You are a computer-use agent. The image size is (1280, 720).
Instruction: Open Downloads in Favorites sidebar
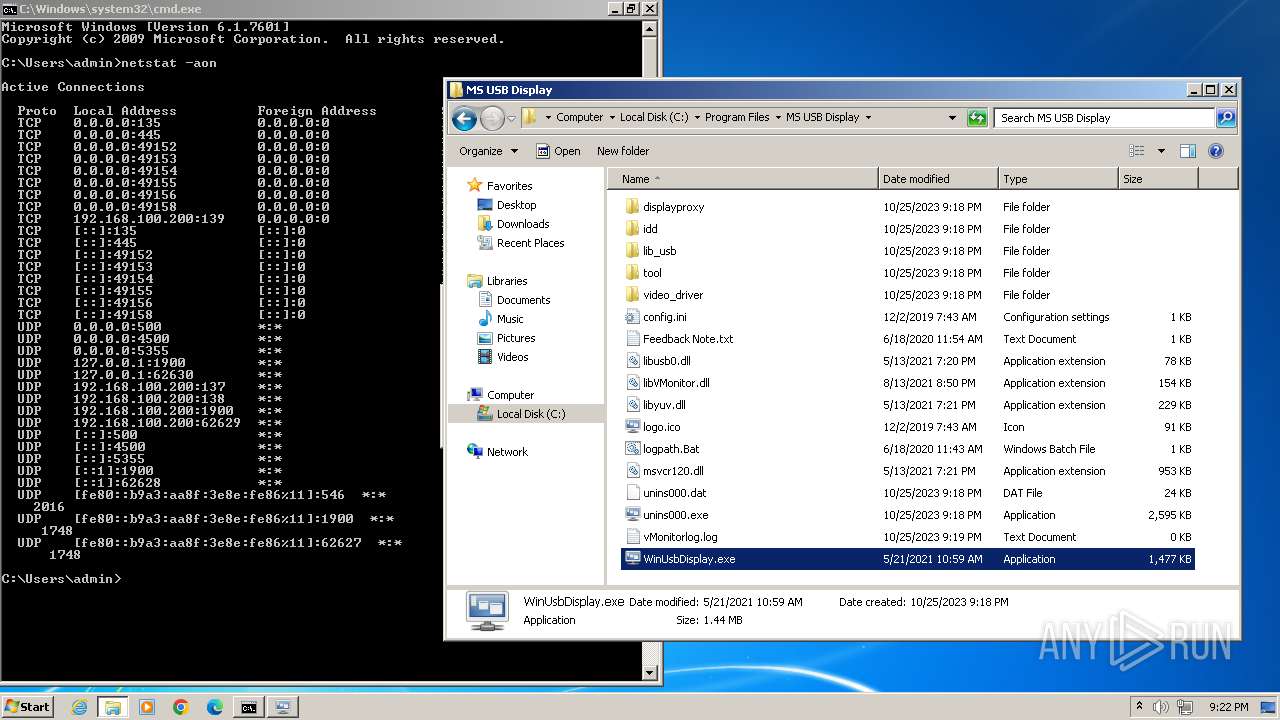523,224
